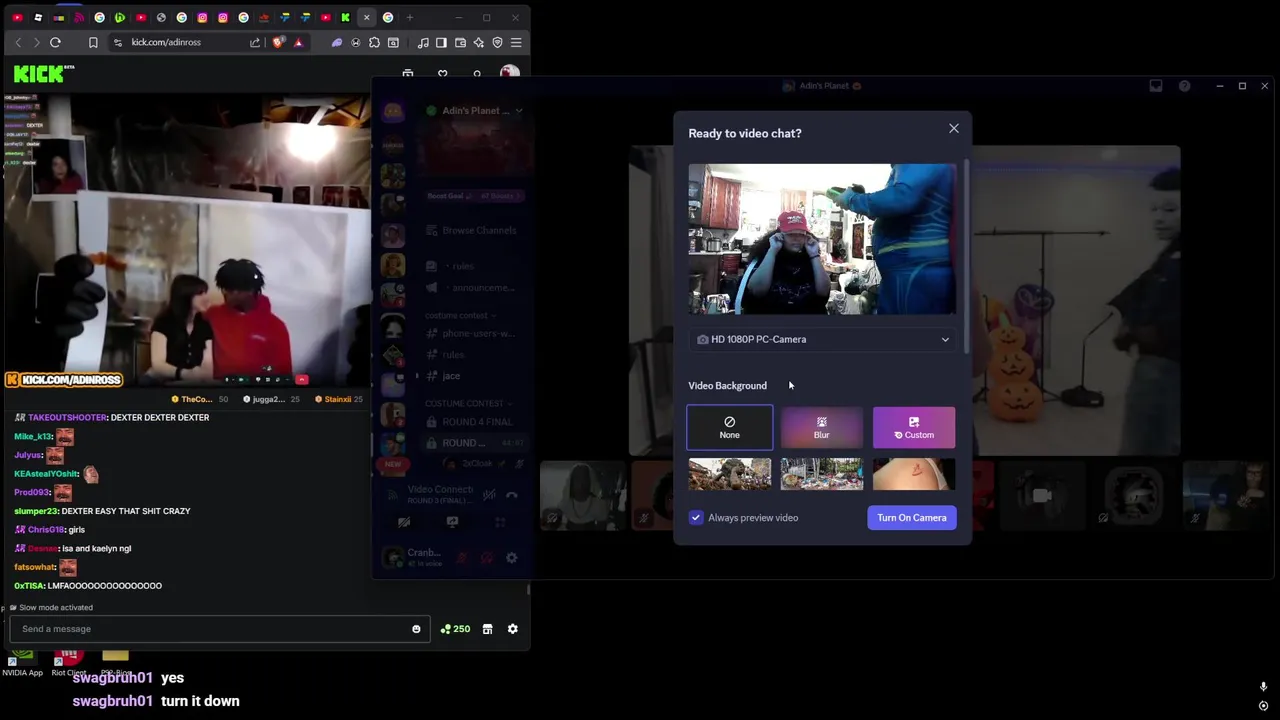
Task: Open the Brave Rewards triangle icon
Action: [298, 42]
